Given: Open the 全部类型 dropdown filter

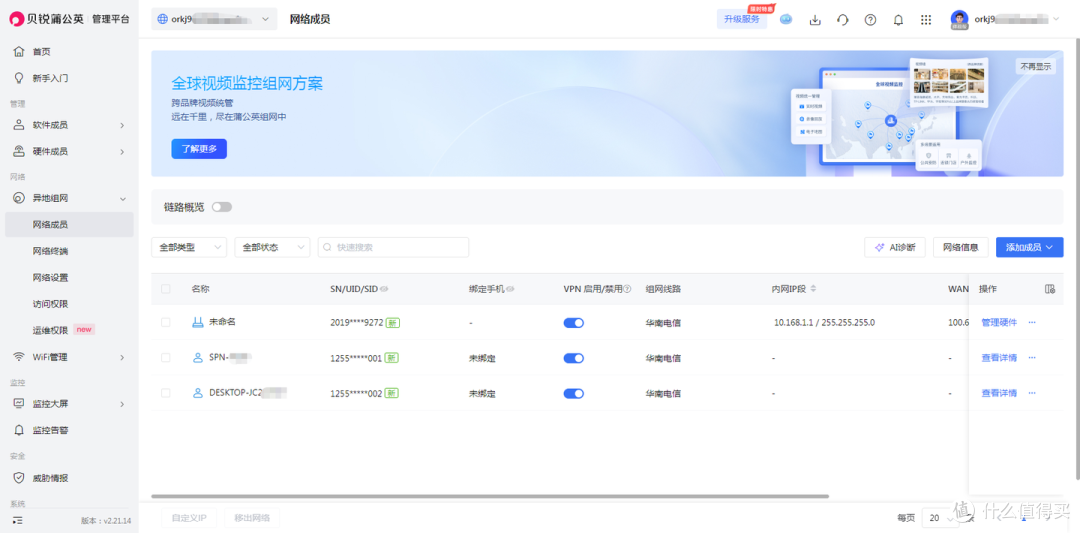Looking at the screenshot, I should [189, 247].
